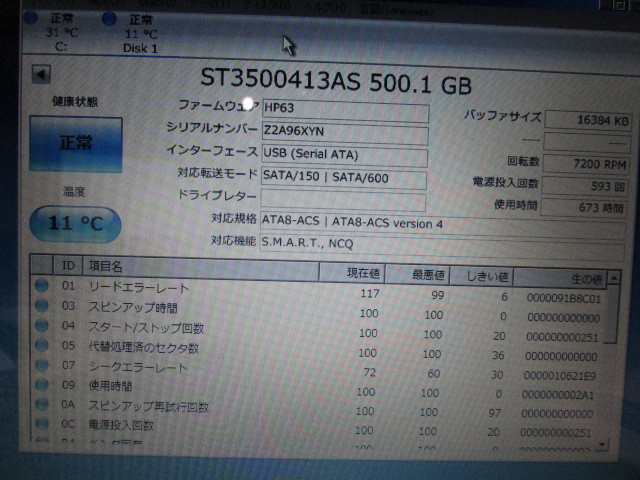Click the firmware field showing HP63
The height and width of the screenshot is (480, 640).
(x=345, y=110)
